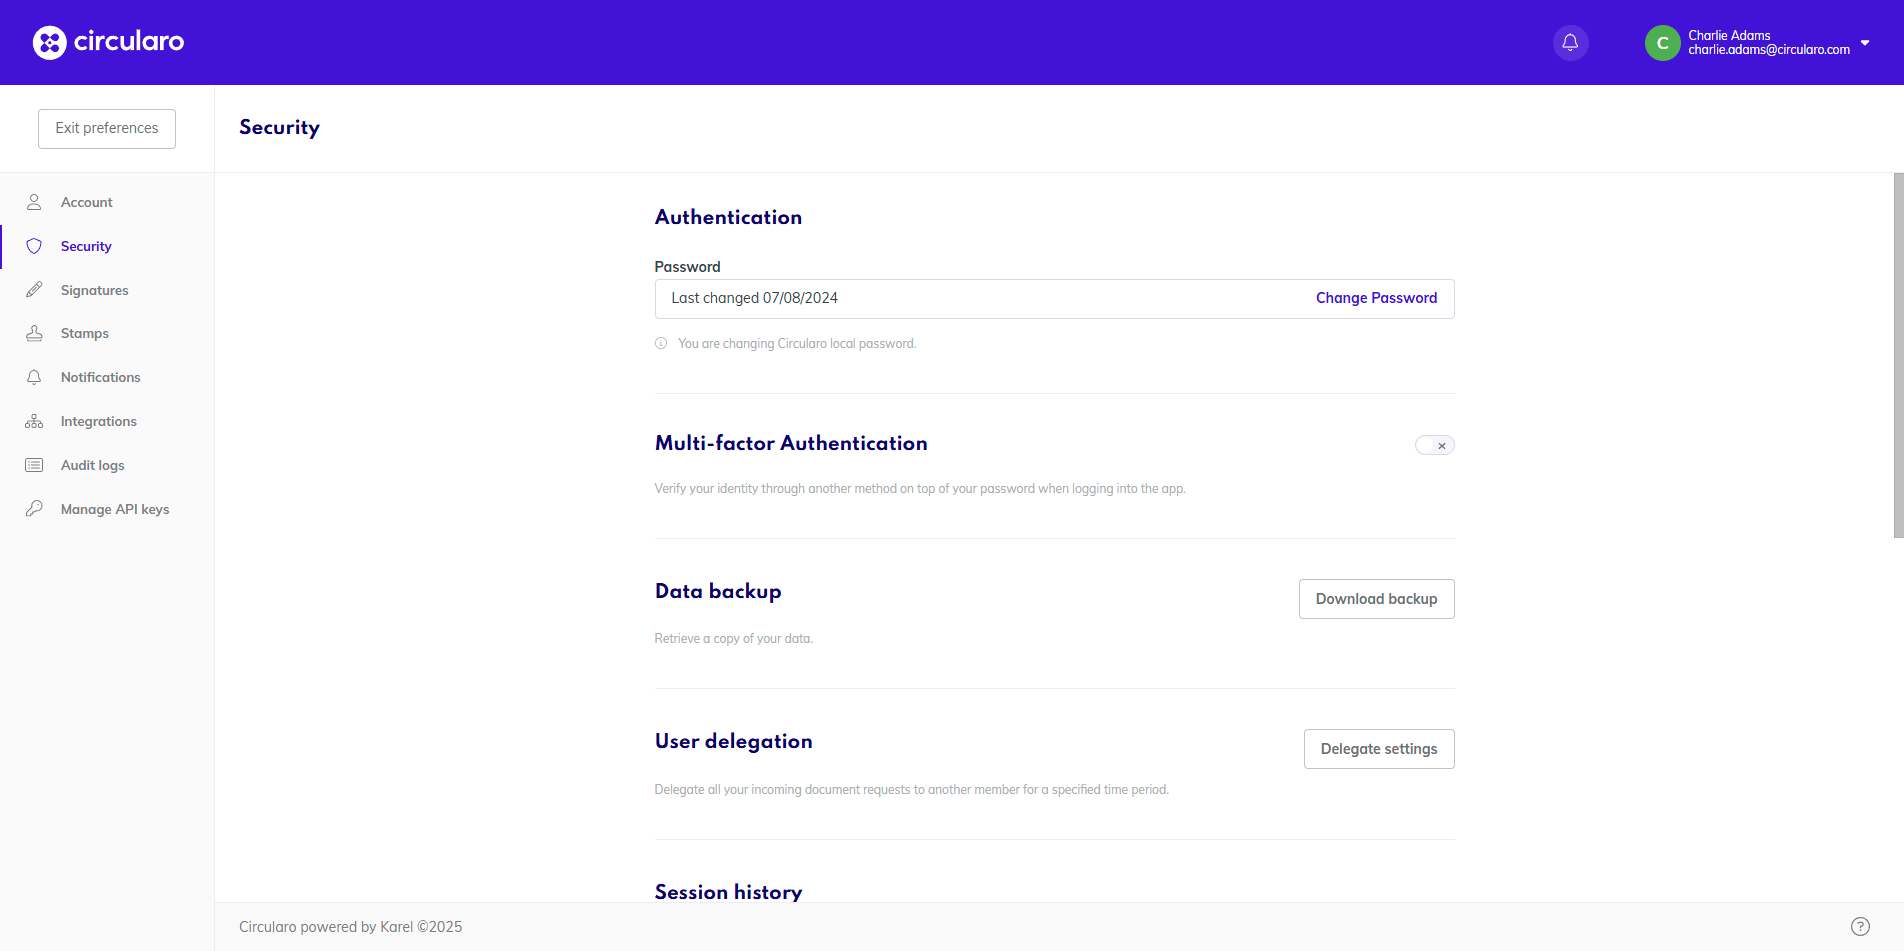
Task: Expand the user account dropdown arrow
Action: pos(1865,43)
